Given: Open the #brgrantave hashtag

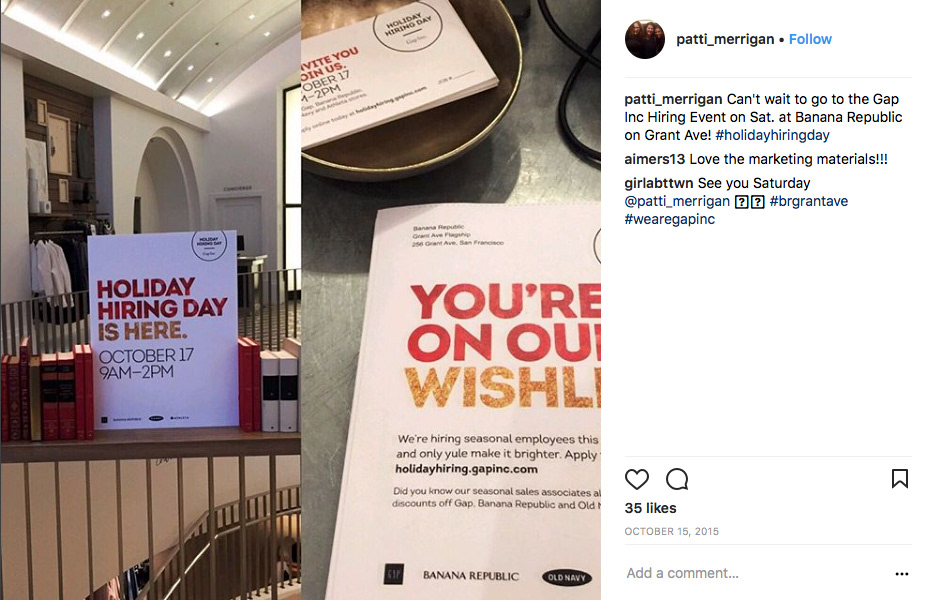Looking at the screenshot, I should pyautogui.click(x=809, y=202).
